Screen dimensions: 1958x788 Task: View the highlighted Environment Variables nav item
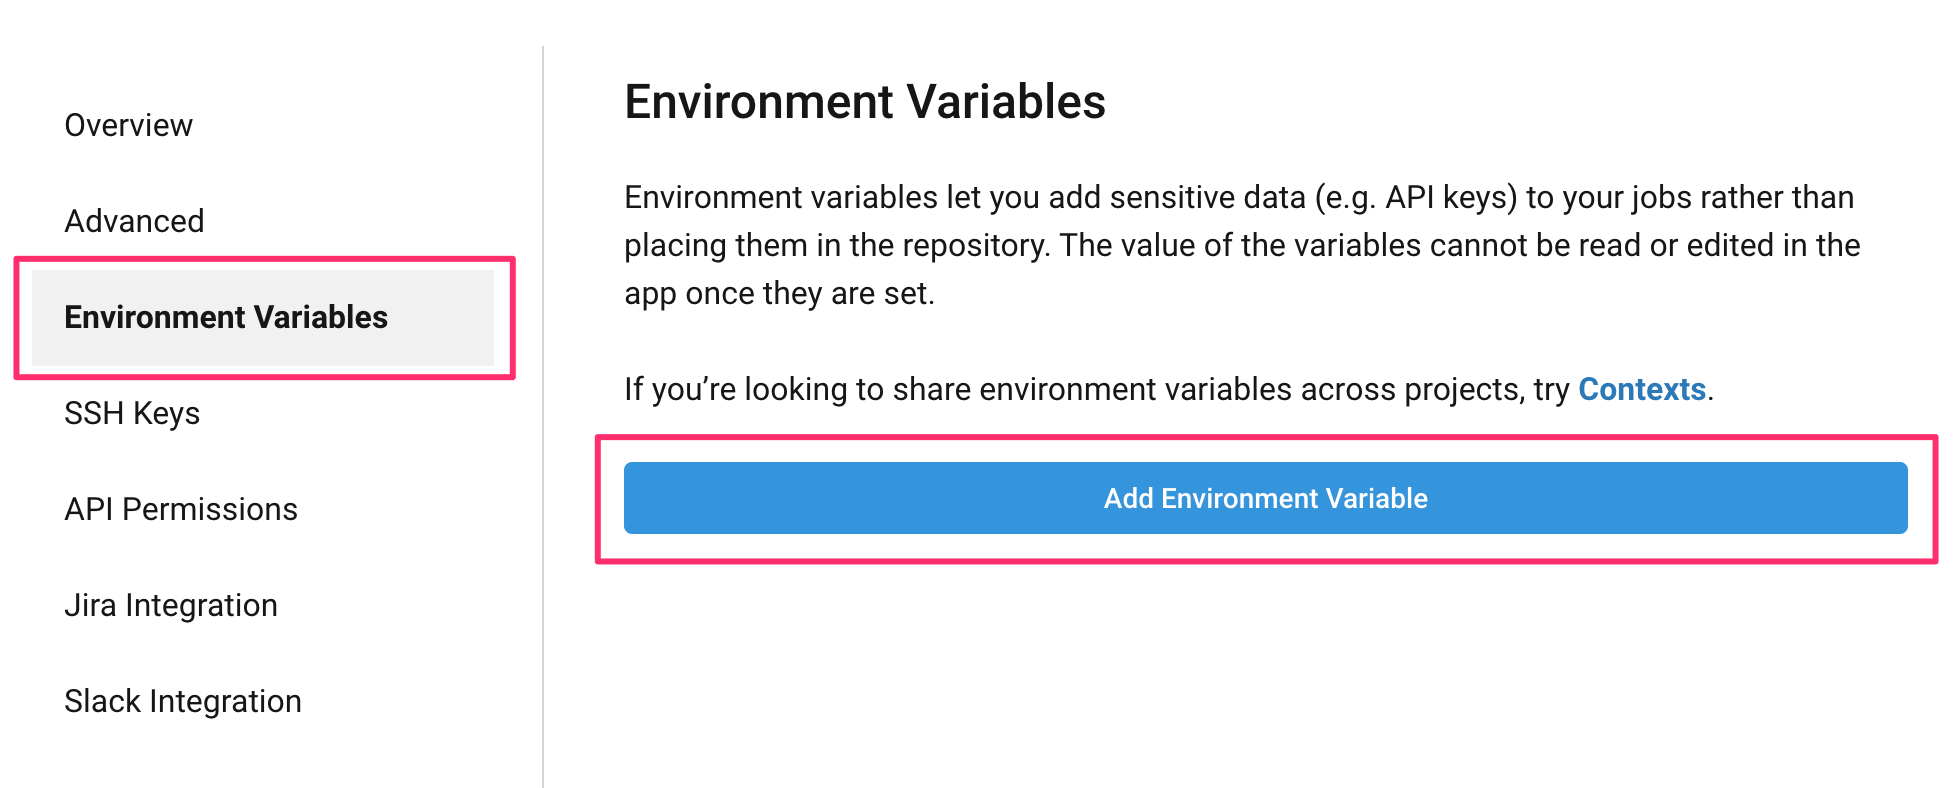point(228,318)
